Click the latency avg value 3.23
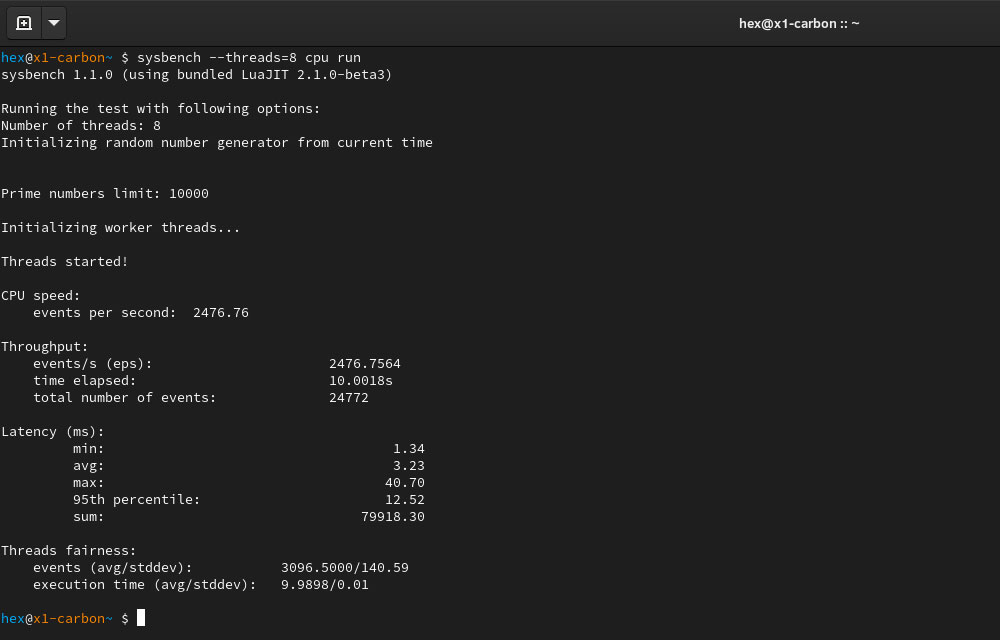The height and width of the screenshot is (640, 1000). tap(408, 466)
